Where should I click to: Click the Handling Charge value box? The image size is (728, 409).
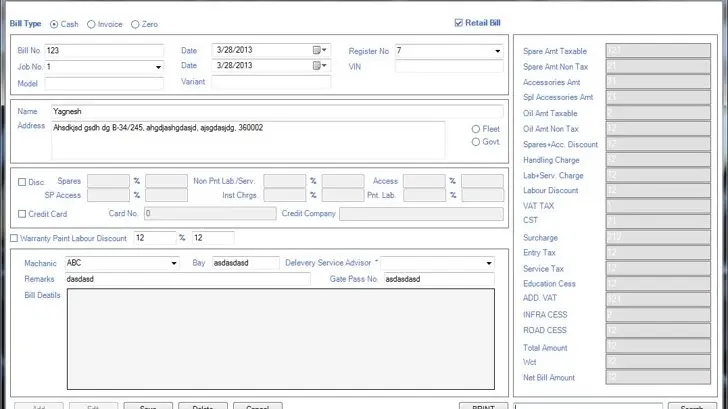click(x=658, y=160)
